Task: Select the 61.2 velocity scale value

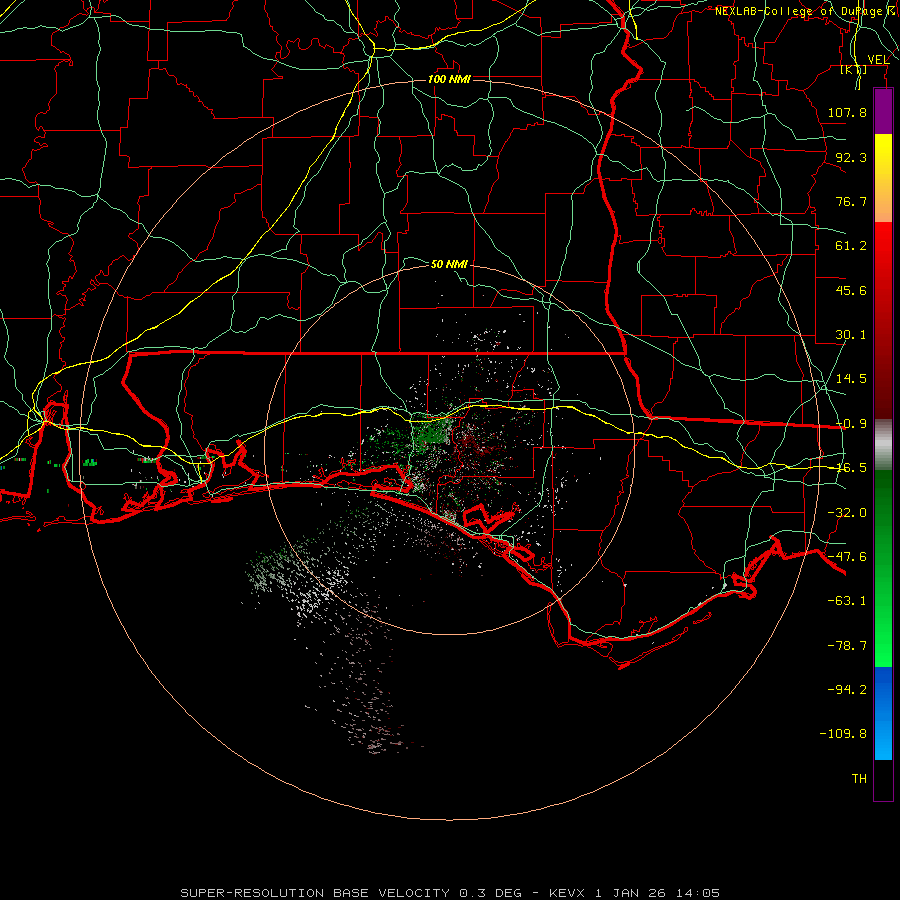Action: click(851, 246)
